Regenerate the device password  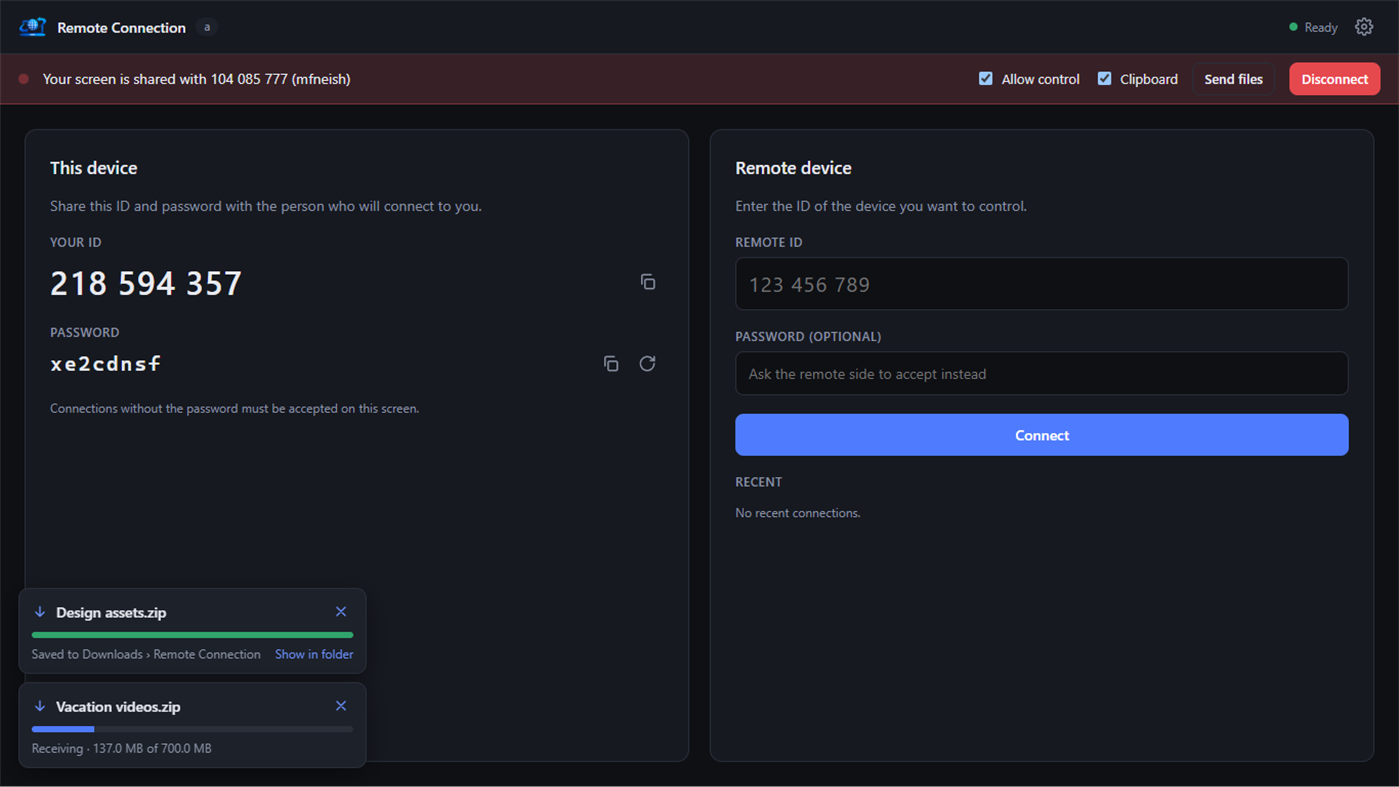[648, 364]
